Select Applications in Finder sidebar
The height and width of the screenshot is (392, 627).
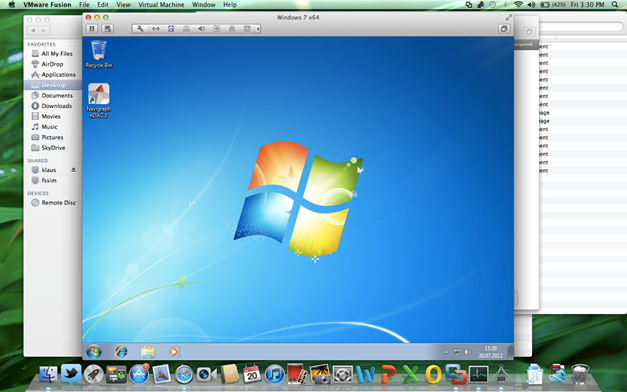click(53, 74)
